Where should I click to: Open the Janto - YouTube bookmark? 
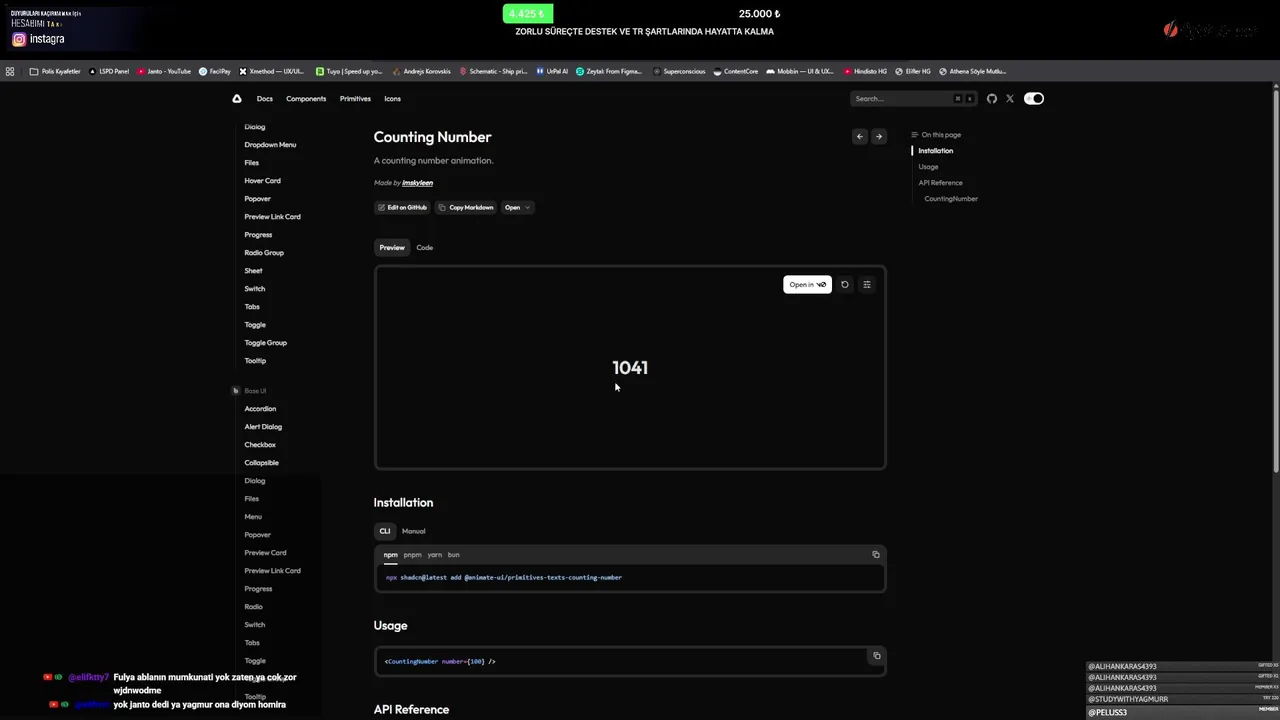164,71
